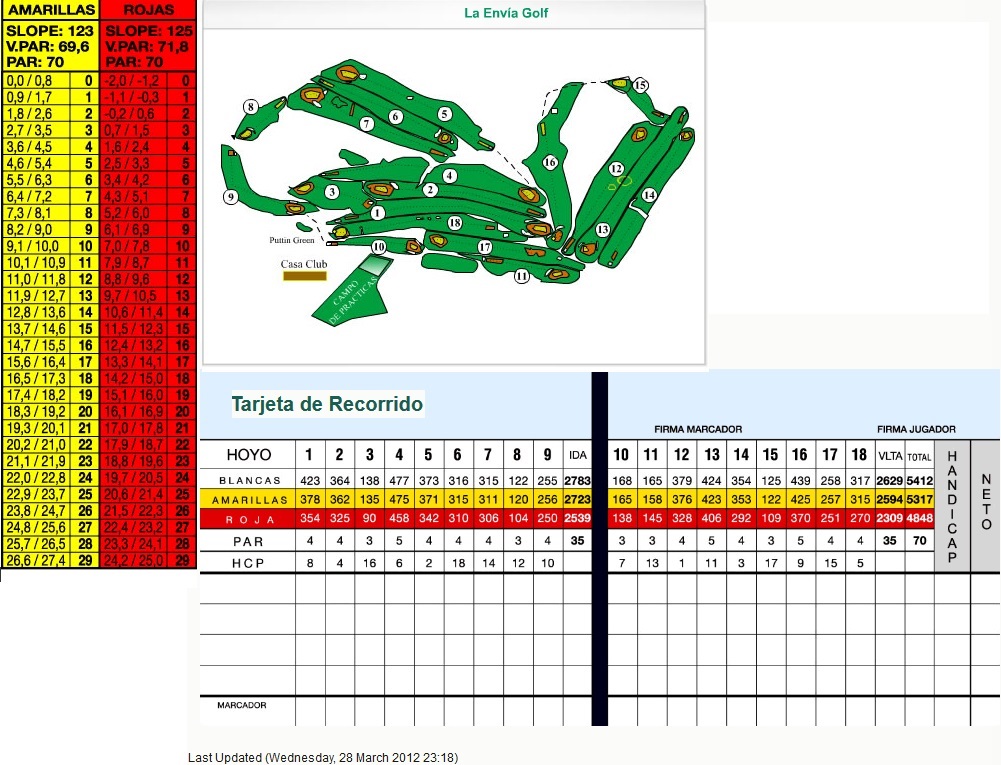Viewport: 1001px width, 765px height.
Task: Click the FIRMA JUGADOR label
Action: [x=916, y=429]
